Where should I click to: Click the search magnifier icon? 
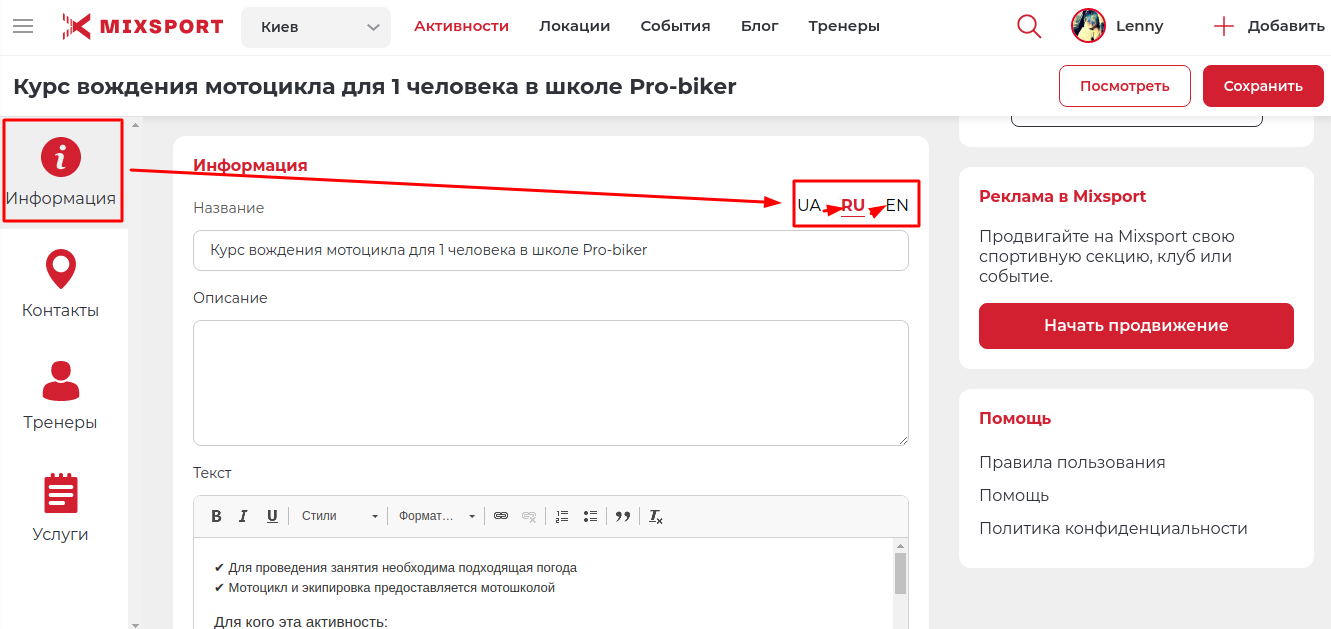[1029, 26]
